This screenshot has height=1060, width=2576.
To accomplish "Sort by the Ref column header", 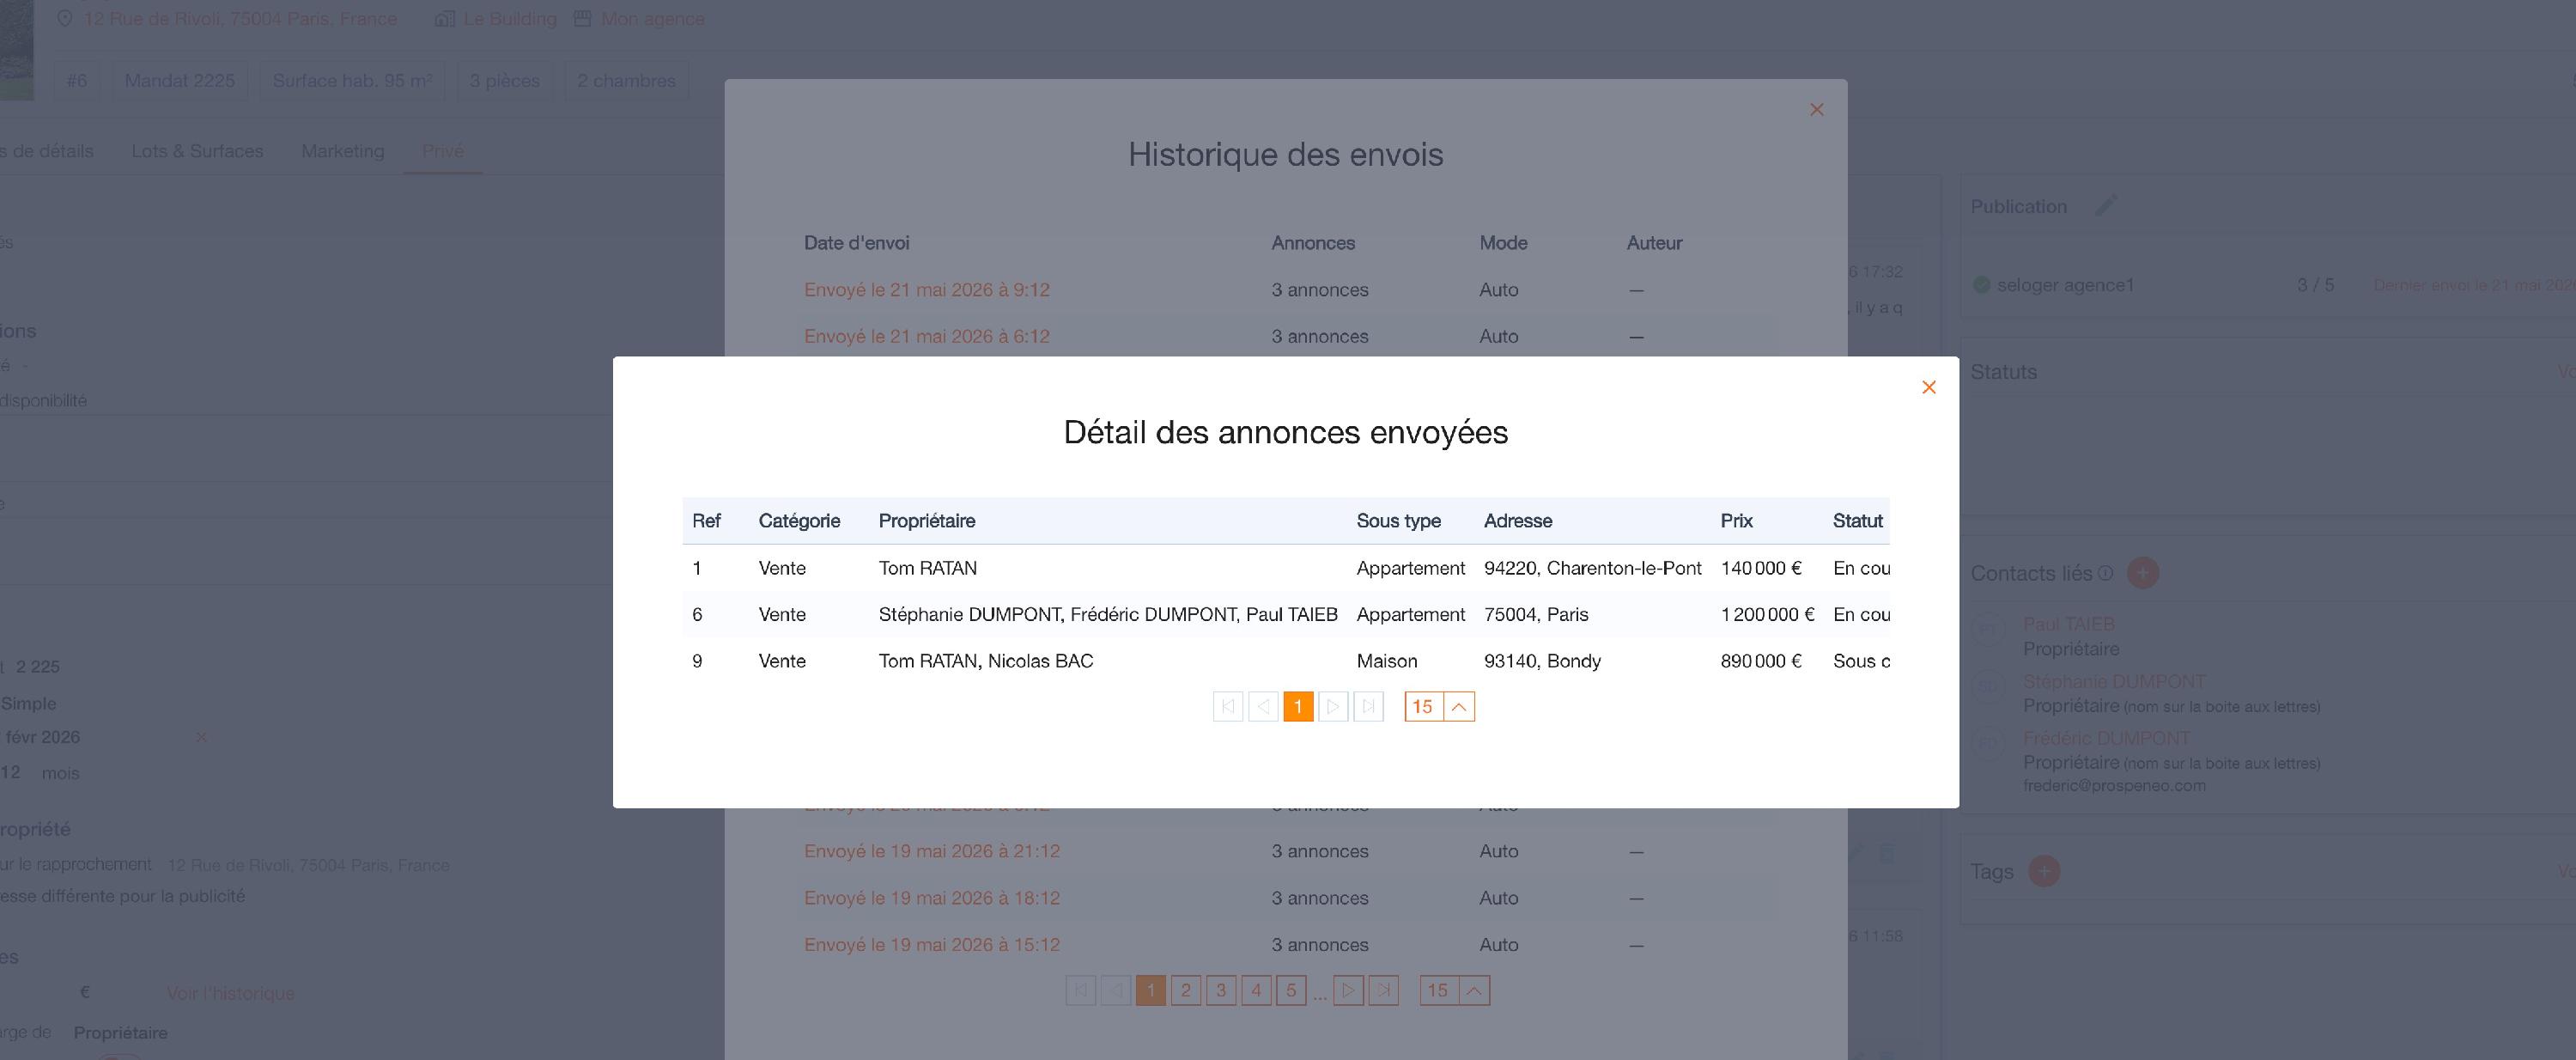I will pos(706,521).
